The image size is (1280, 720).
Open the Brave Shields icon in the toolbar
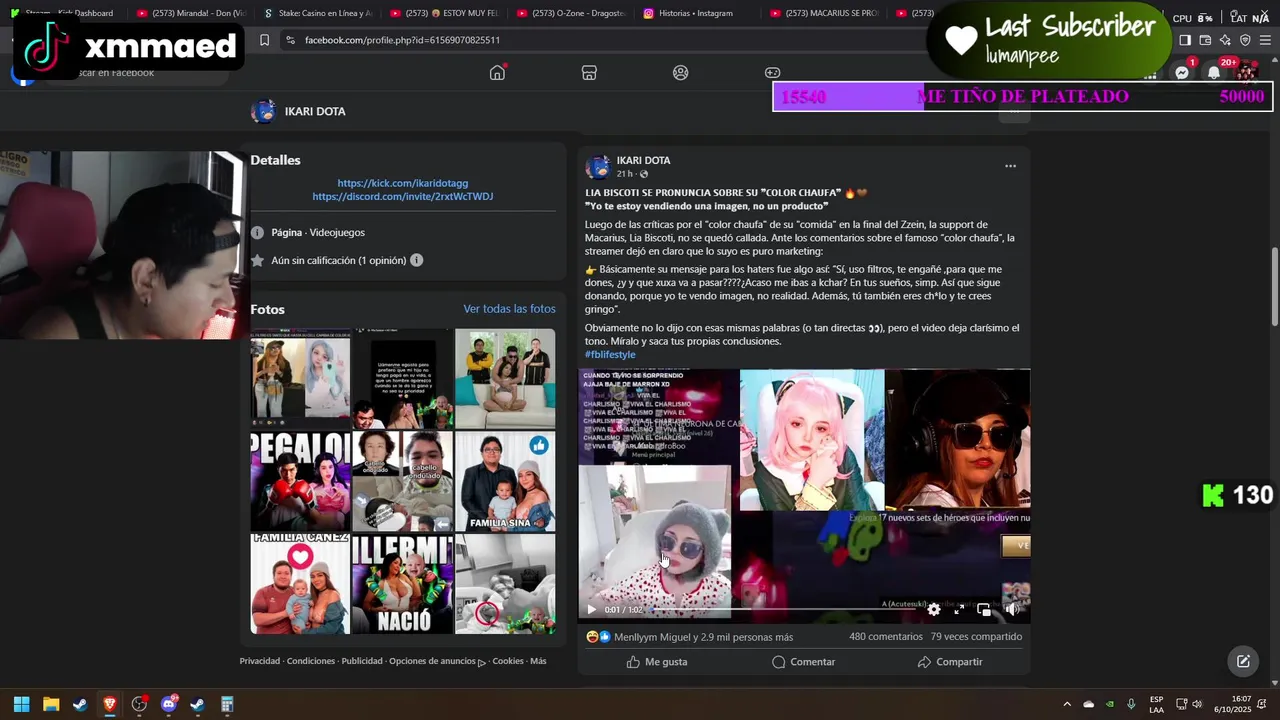click(1245, 40)
